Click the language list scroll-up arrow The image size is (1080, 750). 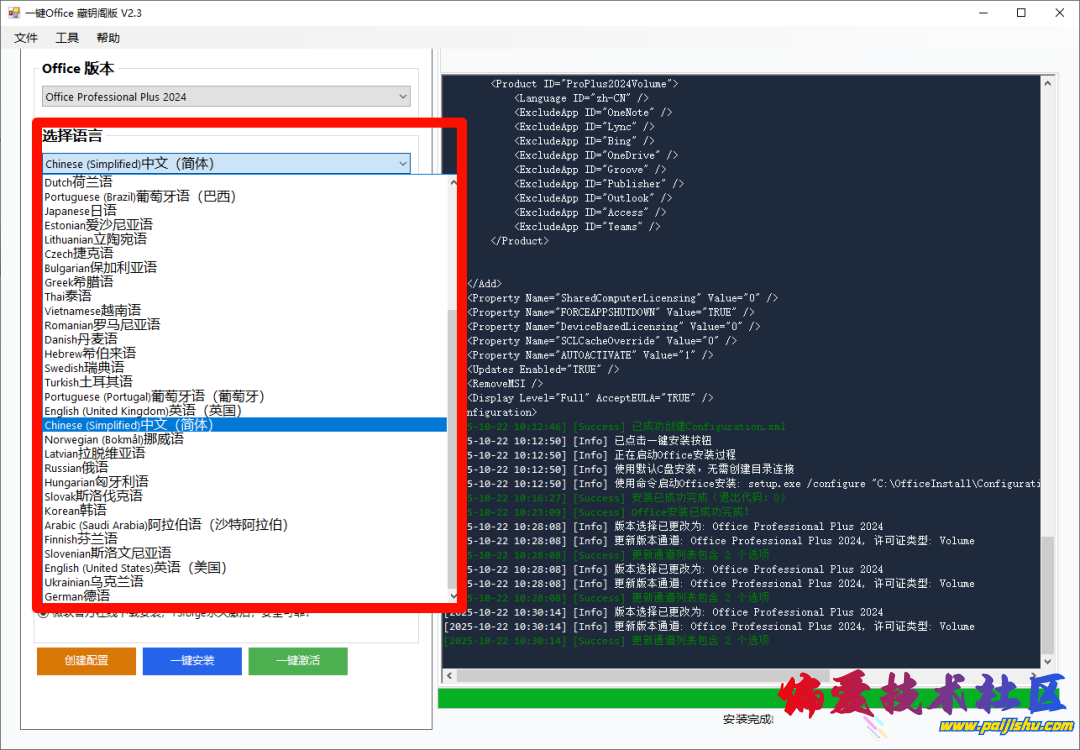click(452, 182)
